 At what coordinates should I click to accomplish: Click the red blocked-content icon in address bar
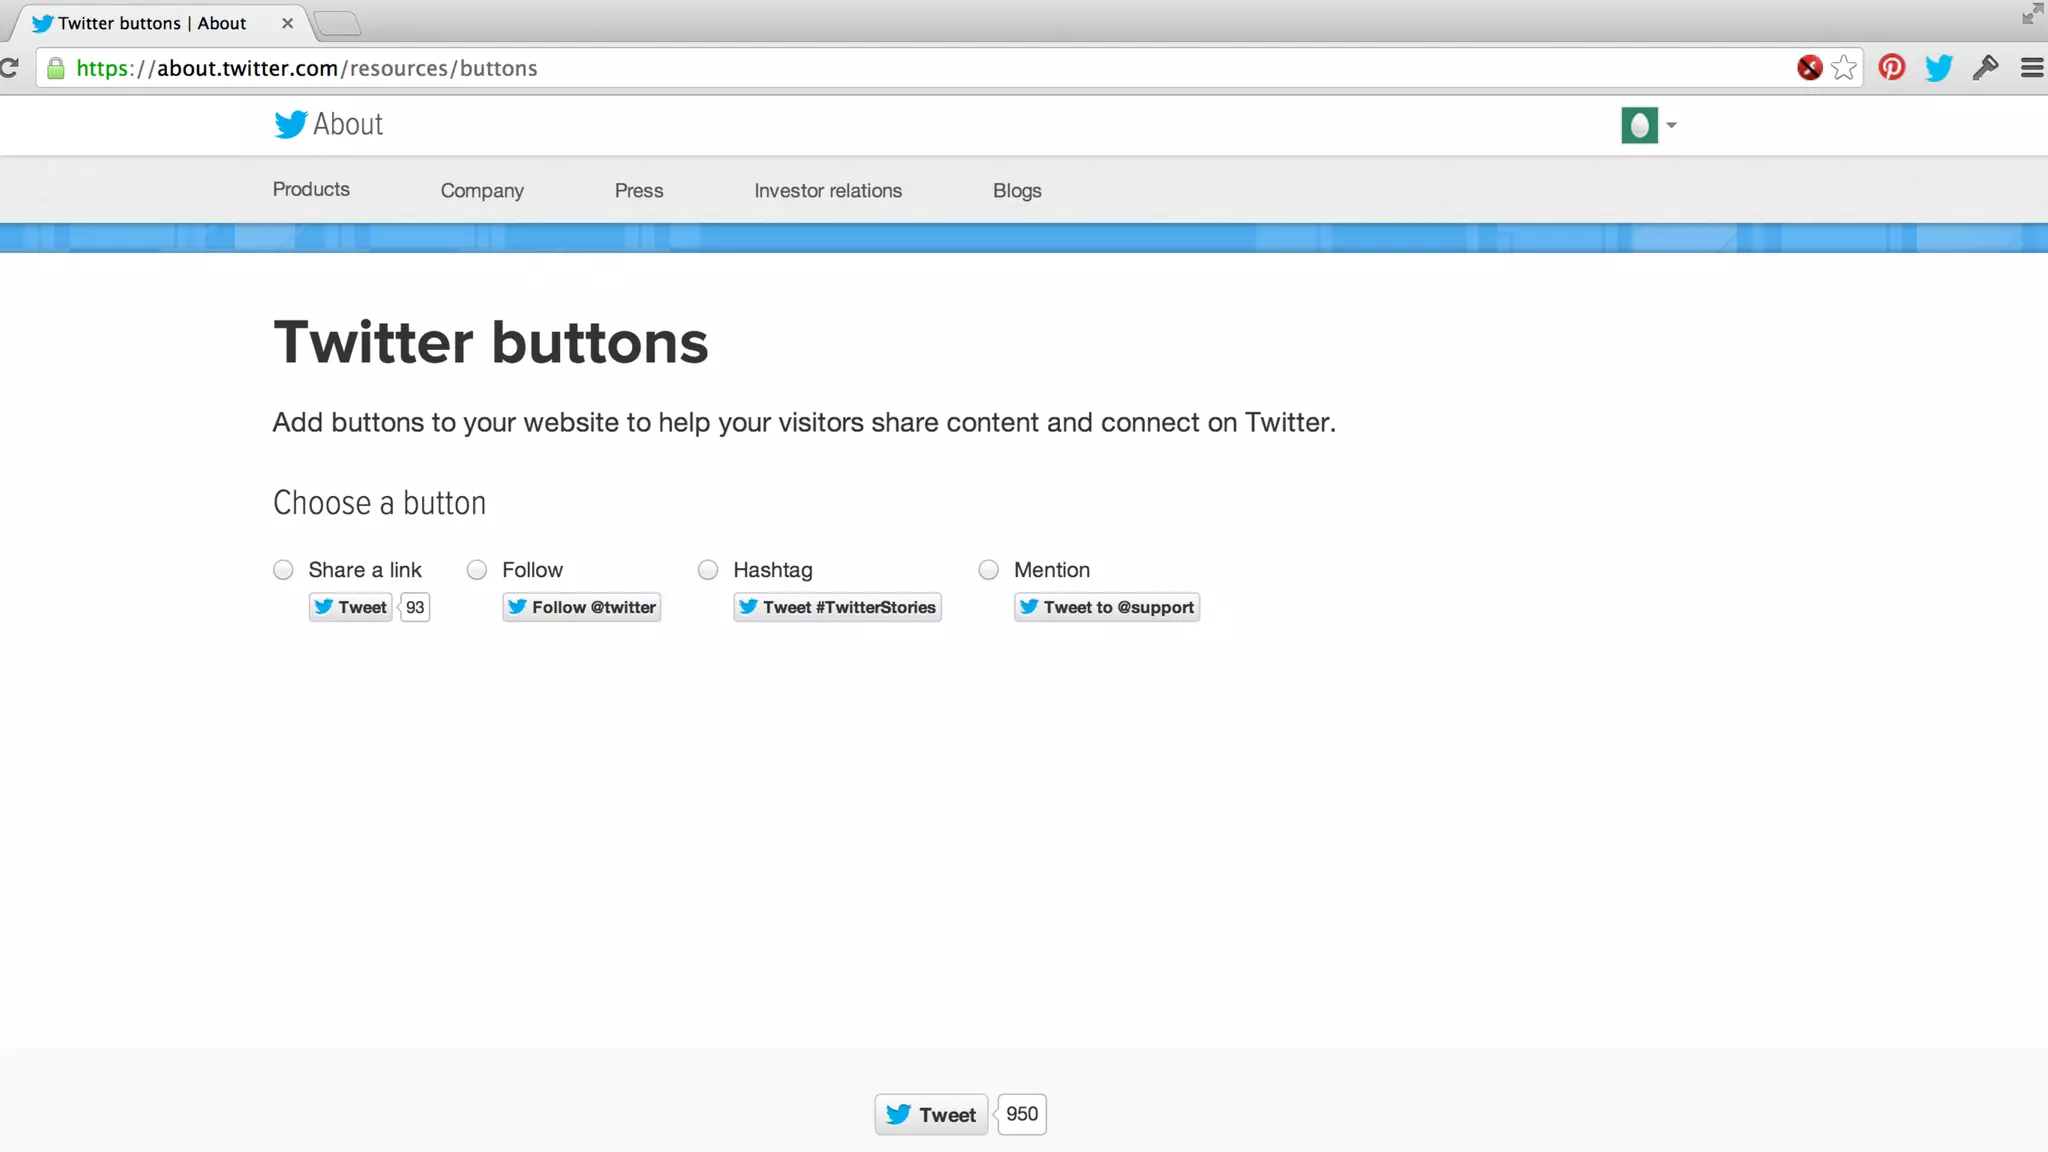click(1809, 68)
